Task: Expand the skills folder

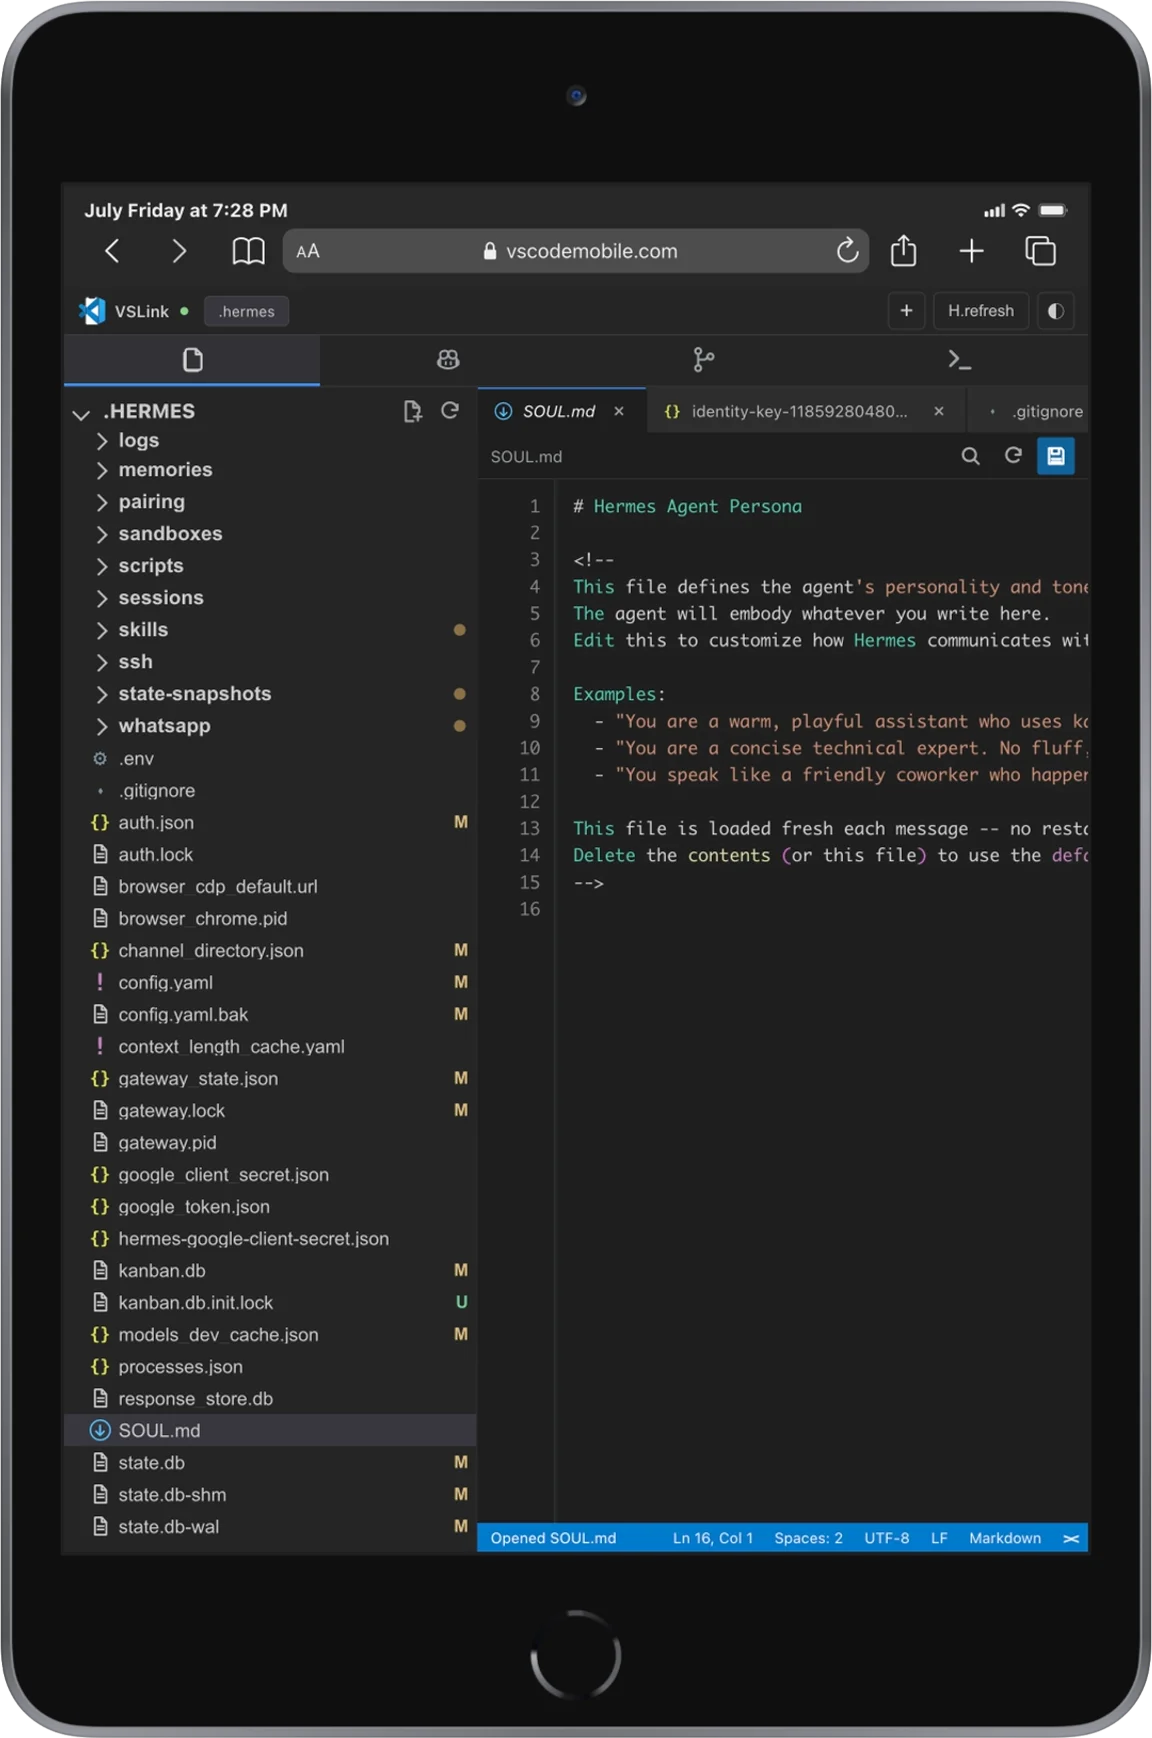Action: click(x=270, y=630)
